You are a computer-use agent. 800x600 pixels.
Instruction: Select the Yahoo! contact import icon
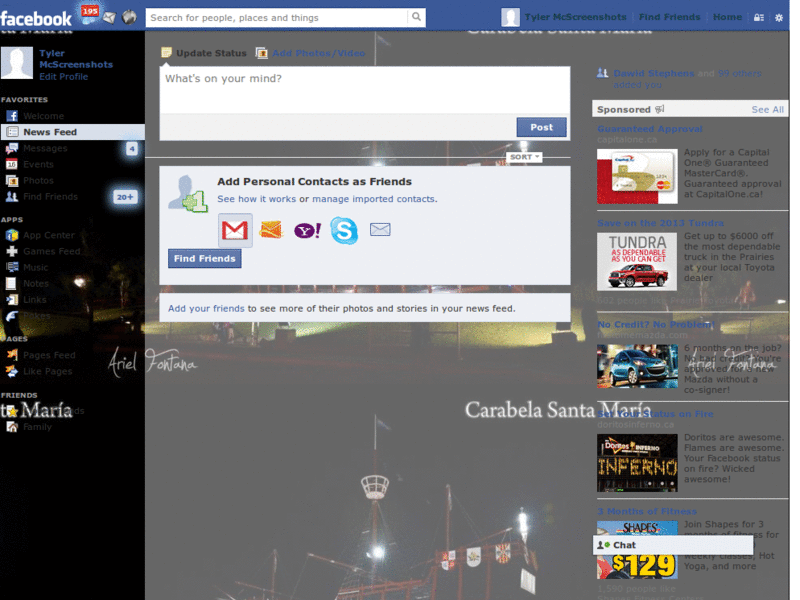pyautogui.click(x=307, y=230)
